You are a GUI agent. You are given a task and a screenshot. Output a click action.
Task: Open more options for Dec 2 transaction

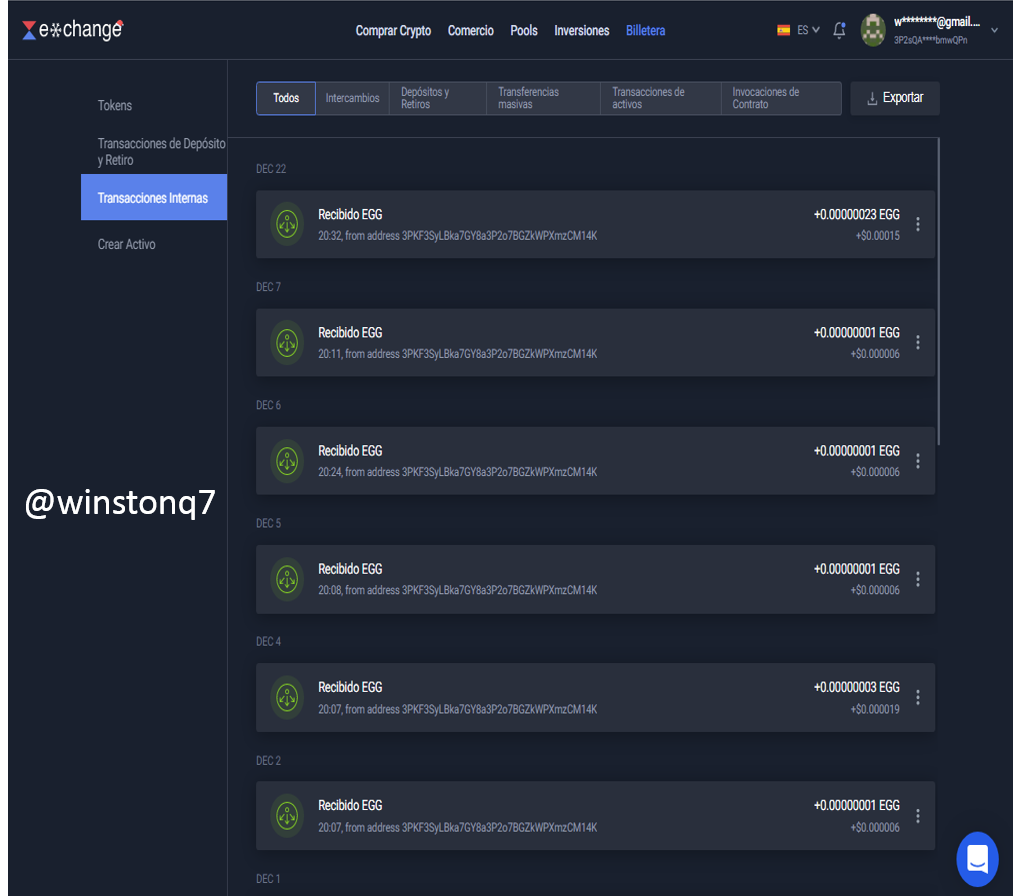[x=917, y=816]
